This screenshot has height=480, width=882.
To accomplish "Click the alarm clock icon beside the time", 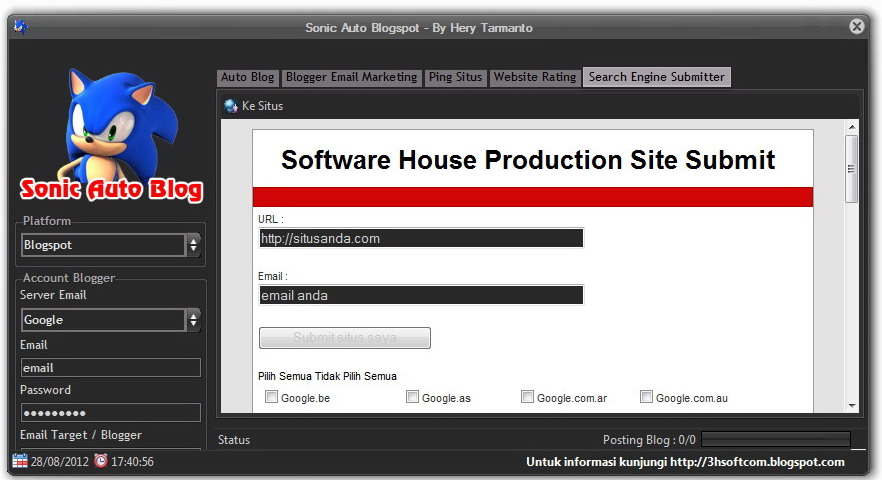I will click(x=101, y=461).
